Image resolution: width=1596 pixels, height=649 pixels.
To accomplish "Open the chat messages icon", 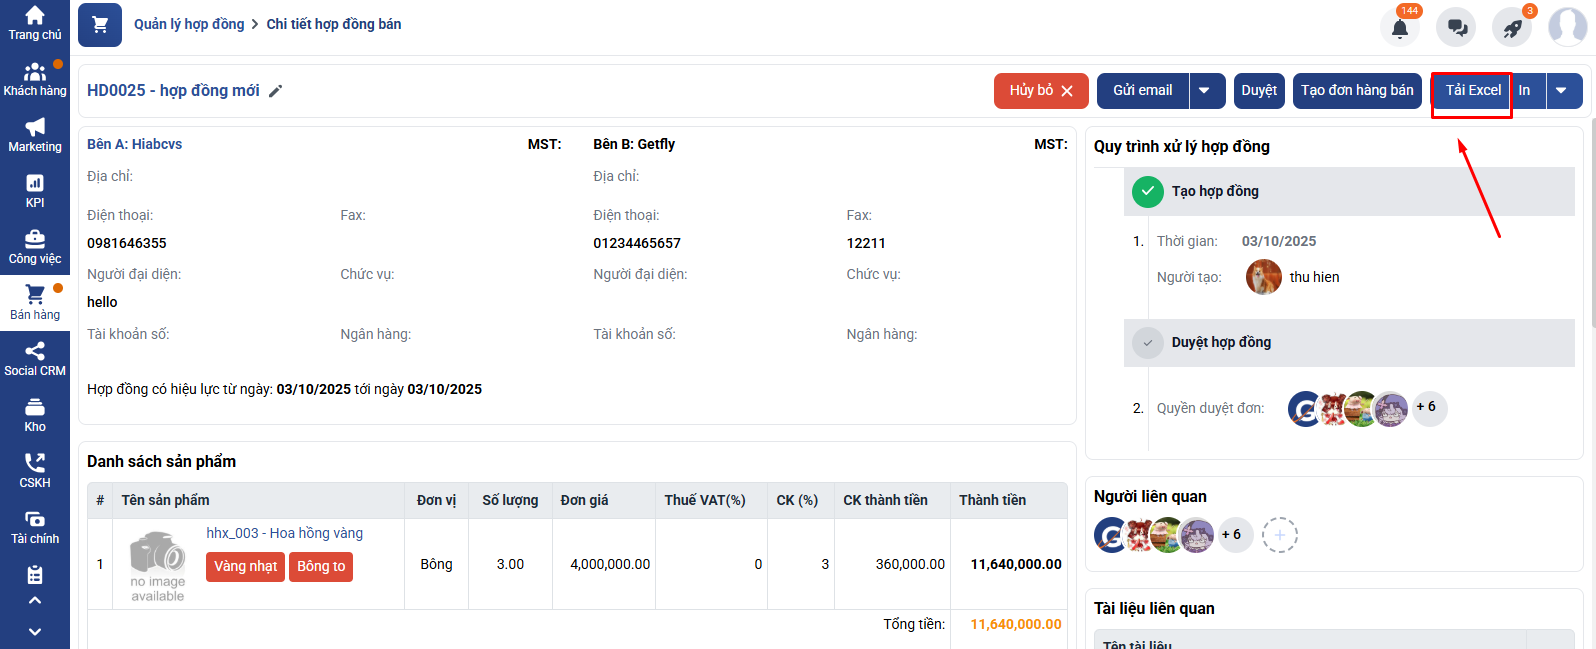I will [x=1456, y=28].
